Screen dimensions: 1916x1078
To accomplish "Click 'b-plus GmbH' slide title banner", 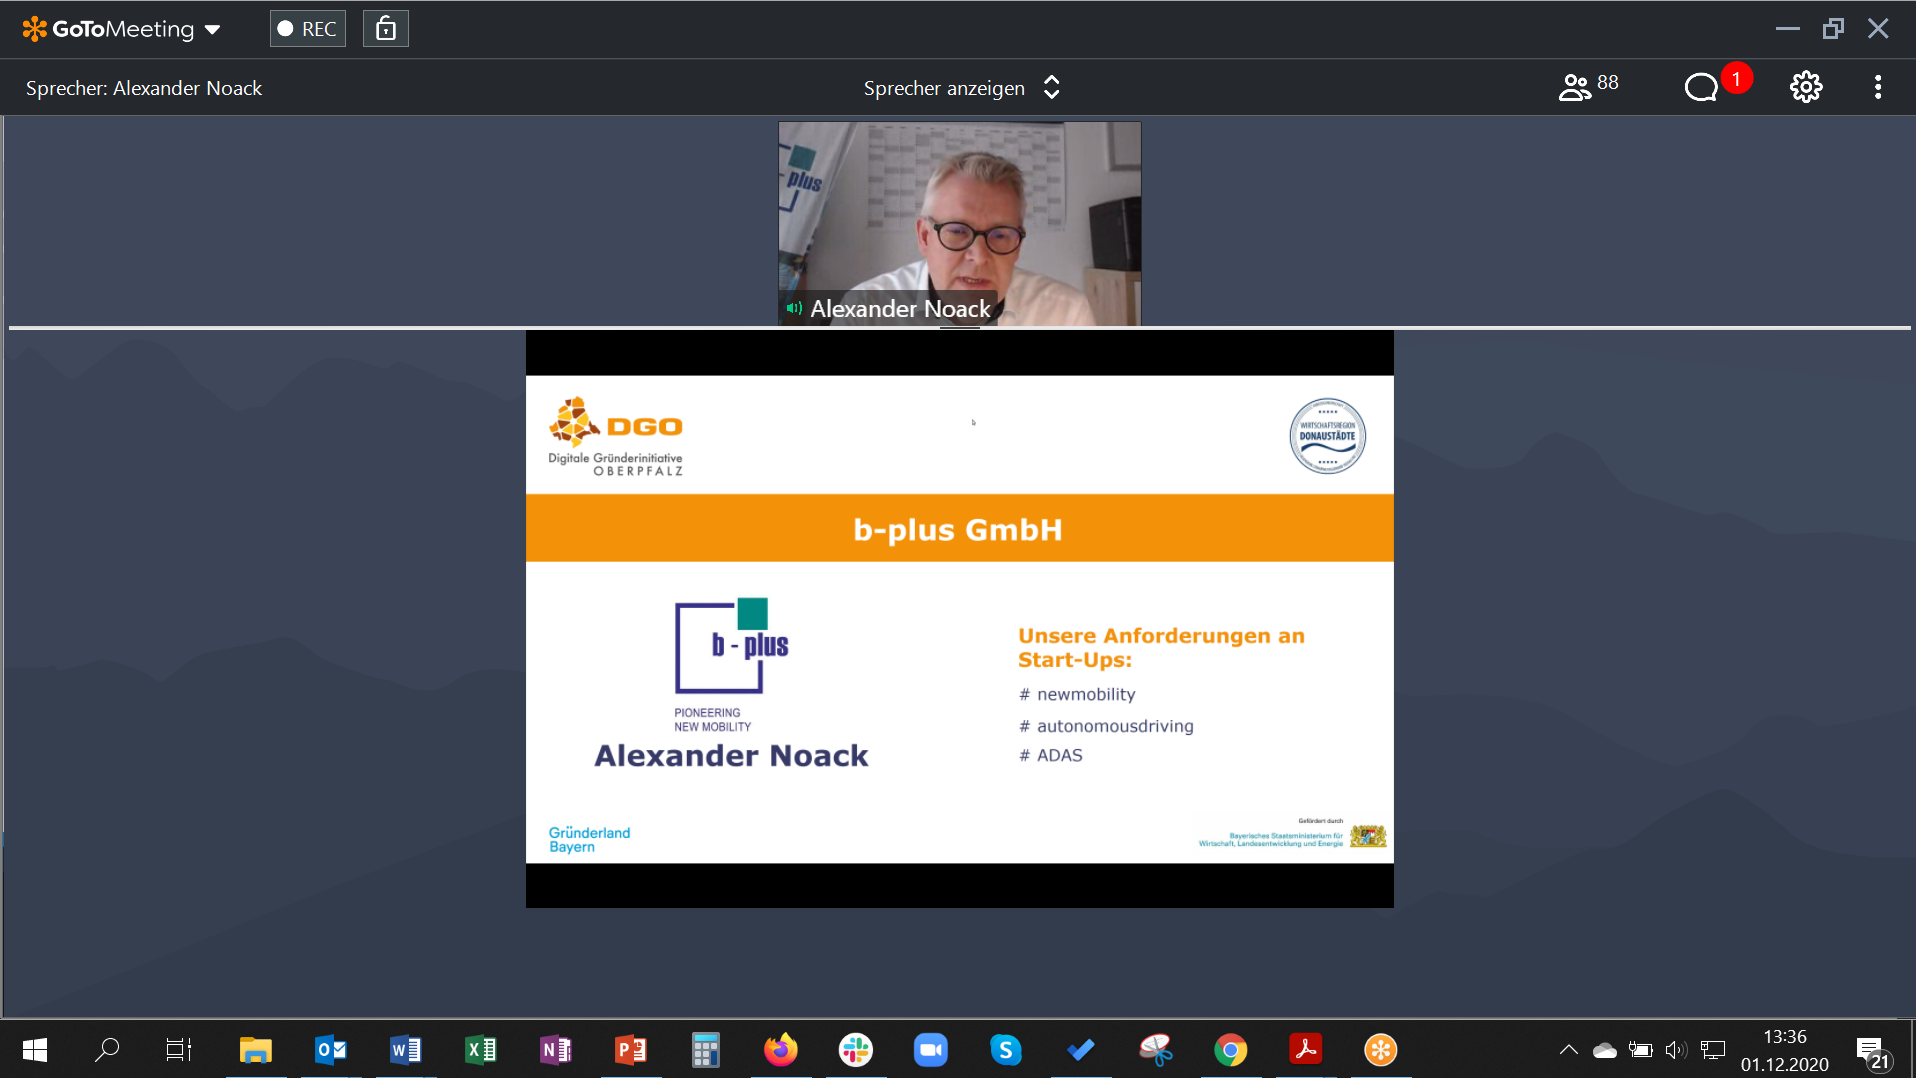I will coord(960,528).
